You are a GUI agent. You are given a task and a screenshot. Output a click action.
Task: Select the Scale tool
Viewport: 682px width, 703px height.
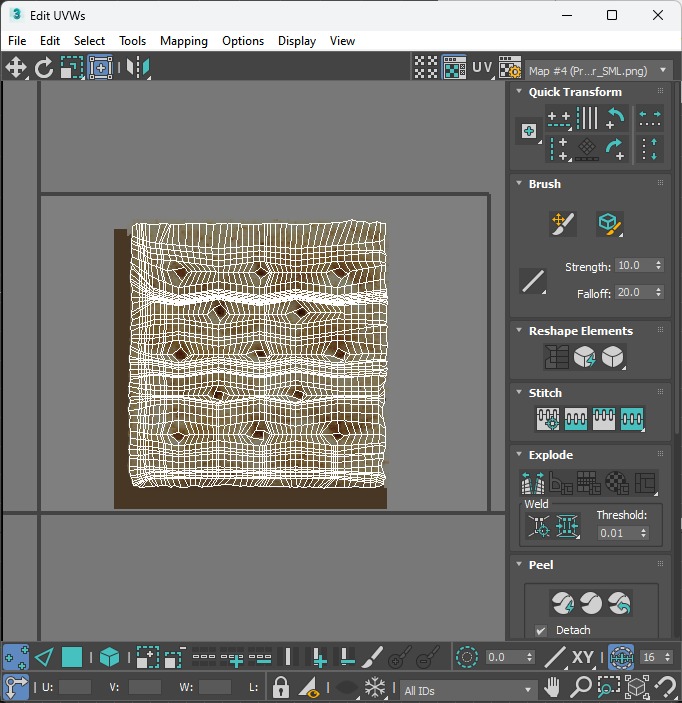[x=72, y=68]
